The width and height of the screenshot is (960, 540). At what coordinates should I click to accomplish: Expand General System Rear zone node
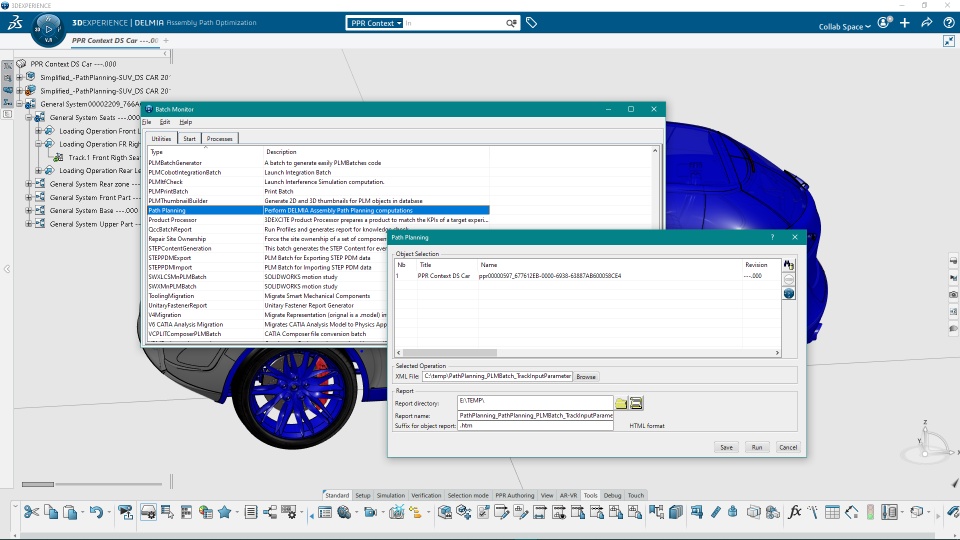(28, 184)
